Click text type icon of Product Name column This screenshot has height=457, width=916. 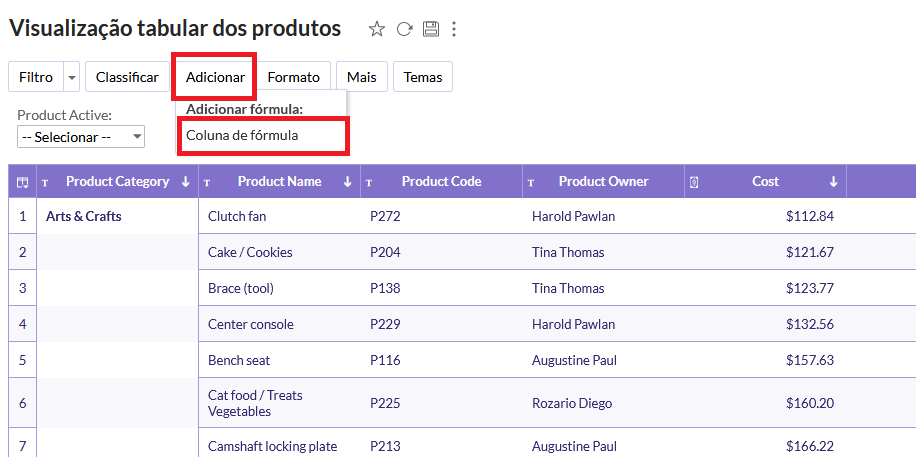point(207,182)
